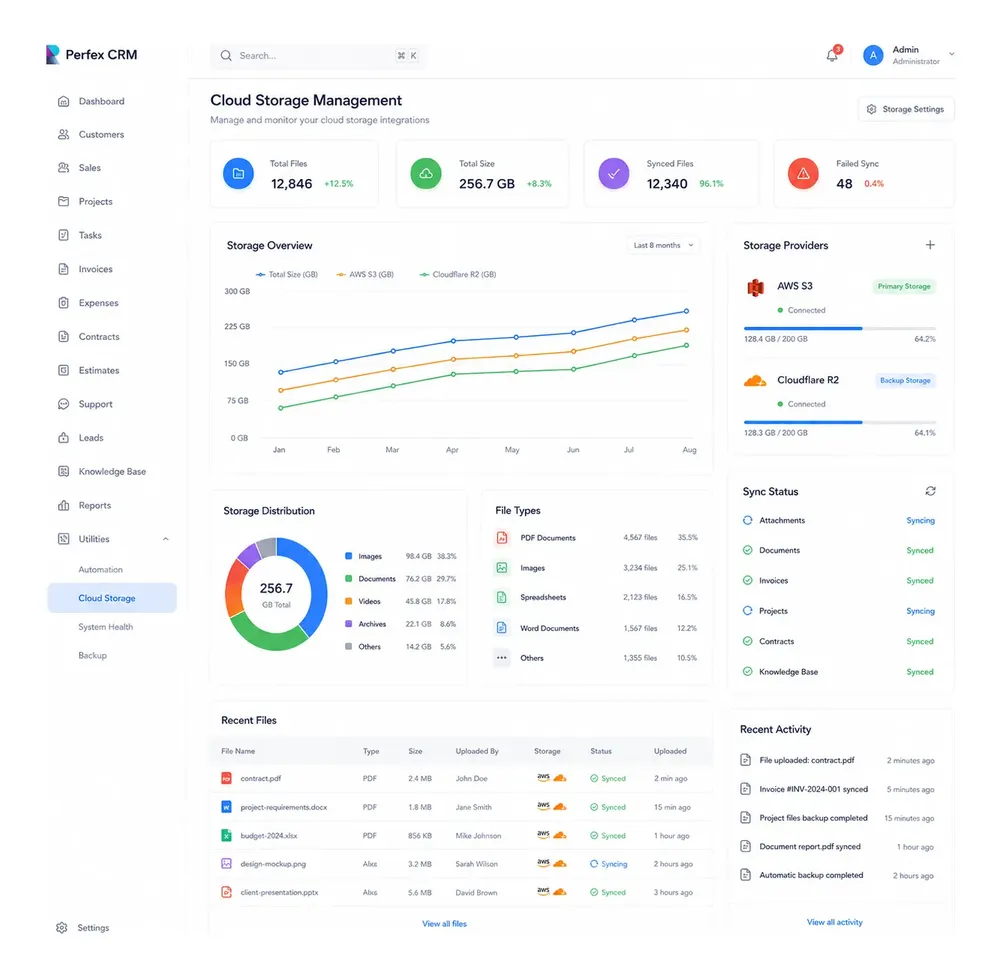The image size is (1000, 978).
Task: Click the Aug data point on Total Size line
Action: pyautogui.click(x=686, y=311)
